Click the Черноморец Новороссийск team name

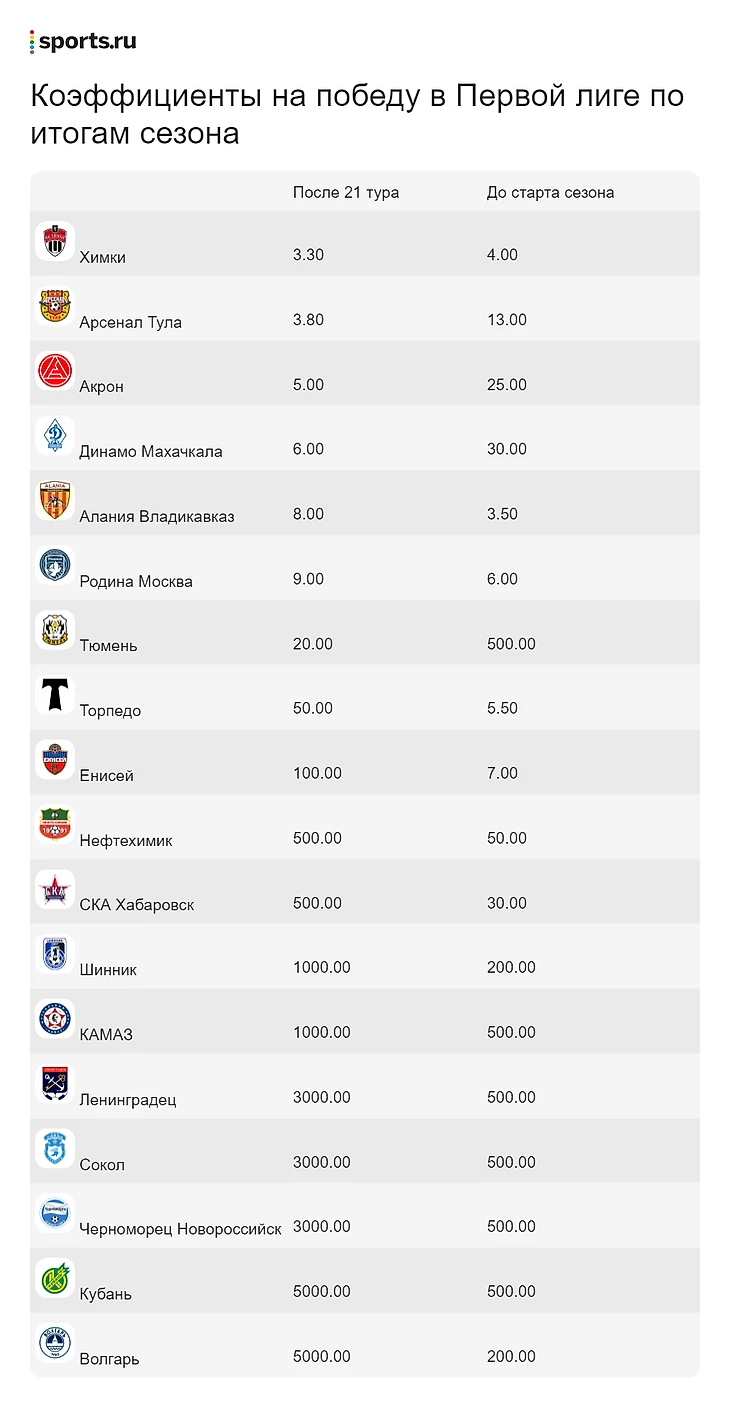pos(180,1229)
